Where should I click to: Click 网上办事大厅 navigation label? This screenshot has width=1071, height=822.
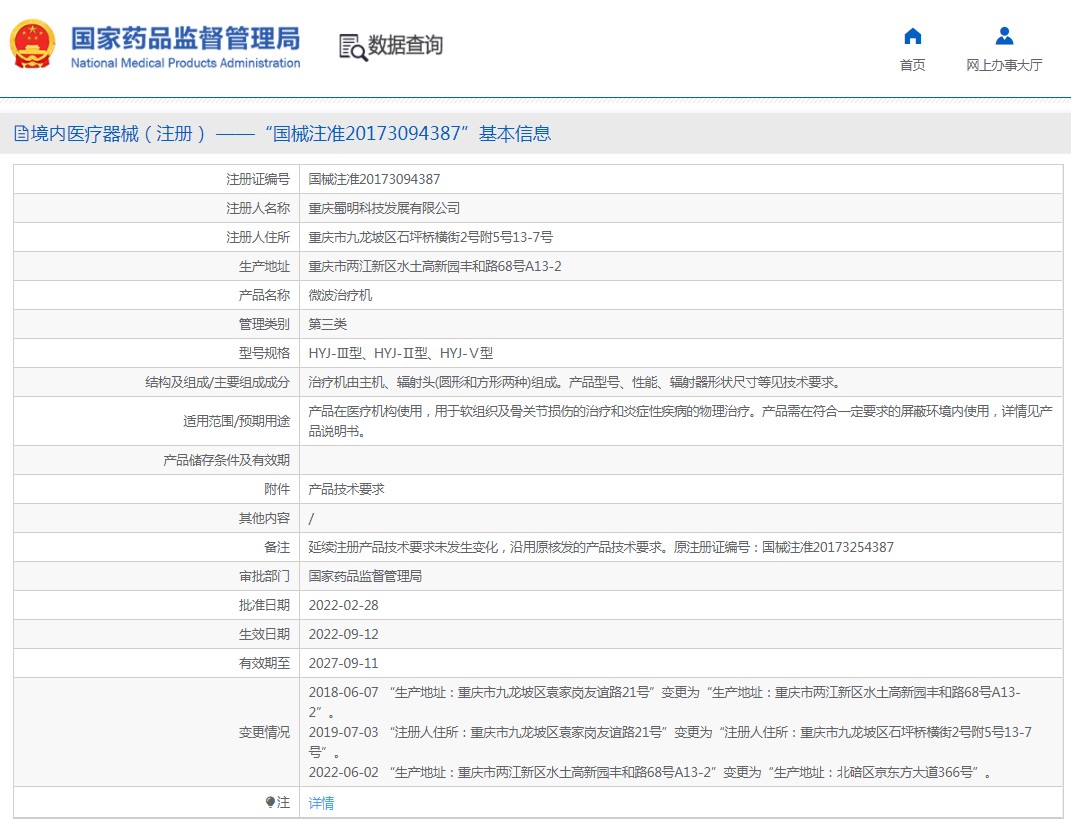1004,65
